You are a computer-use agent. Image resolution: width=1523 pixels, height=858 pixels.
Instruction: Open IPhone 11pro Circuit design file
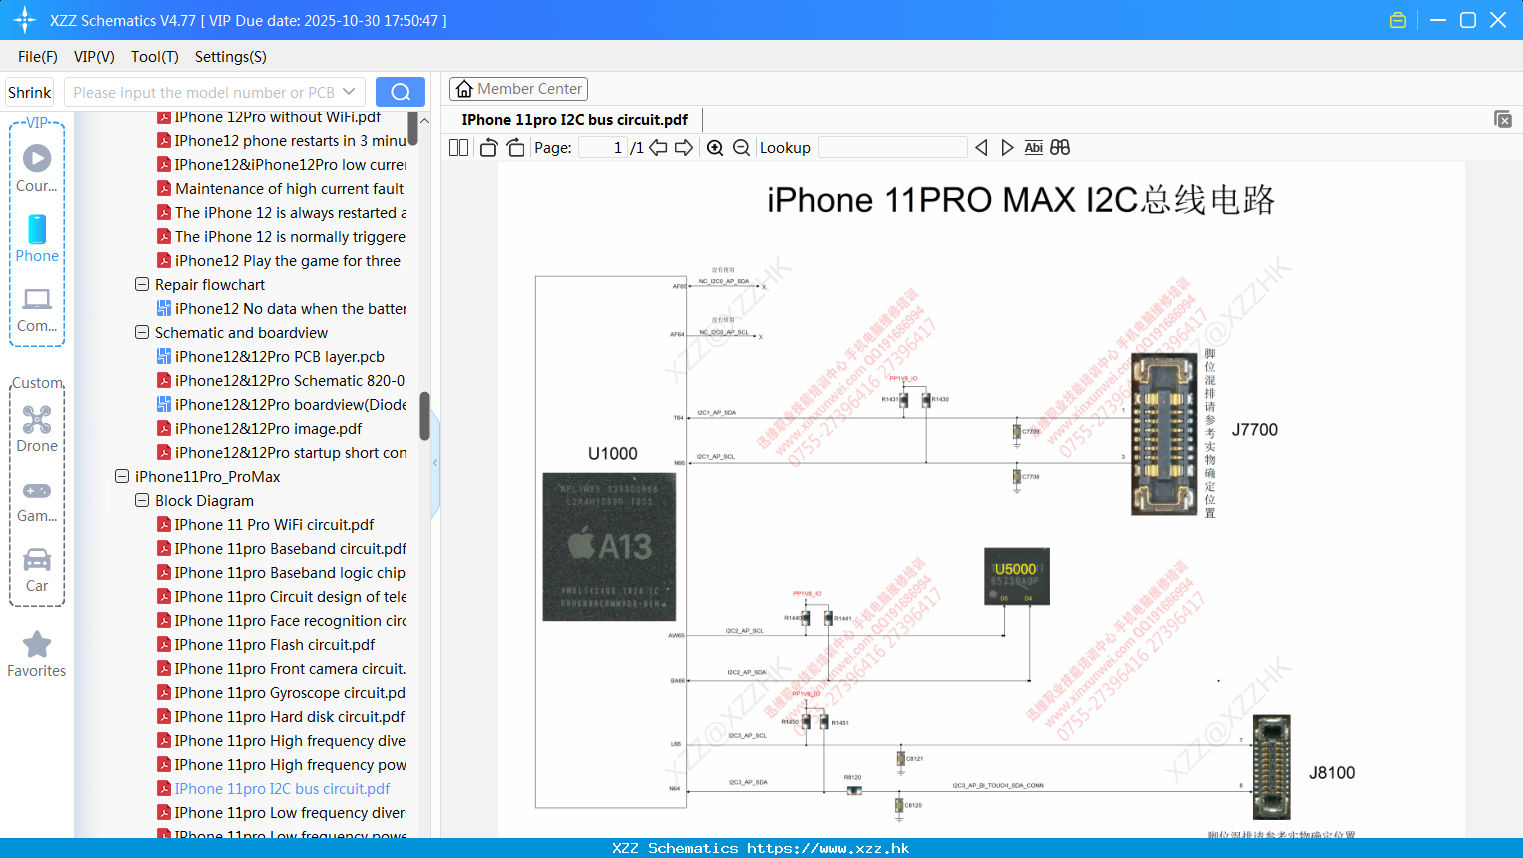(281, 596)
